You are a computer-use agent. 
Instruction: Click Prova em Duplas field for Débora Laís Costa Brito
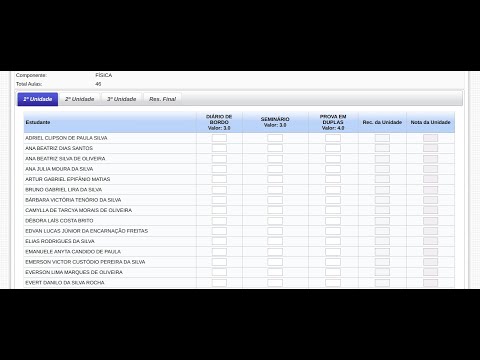(x=333, y=221)
